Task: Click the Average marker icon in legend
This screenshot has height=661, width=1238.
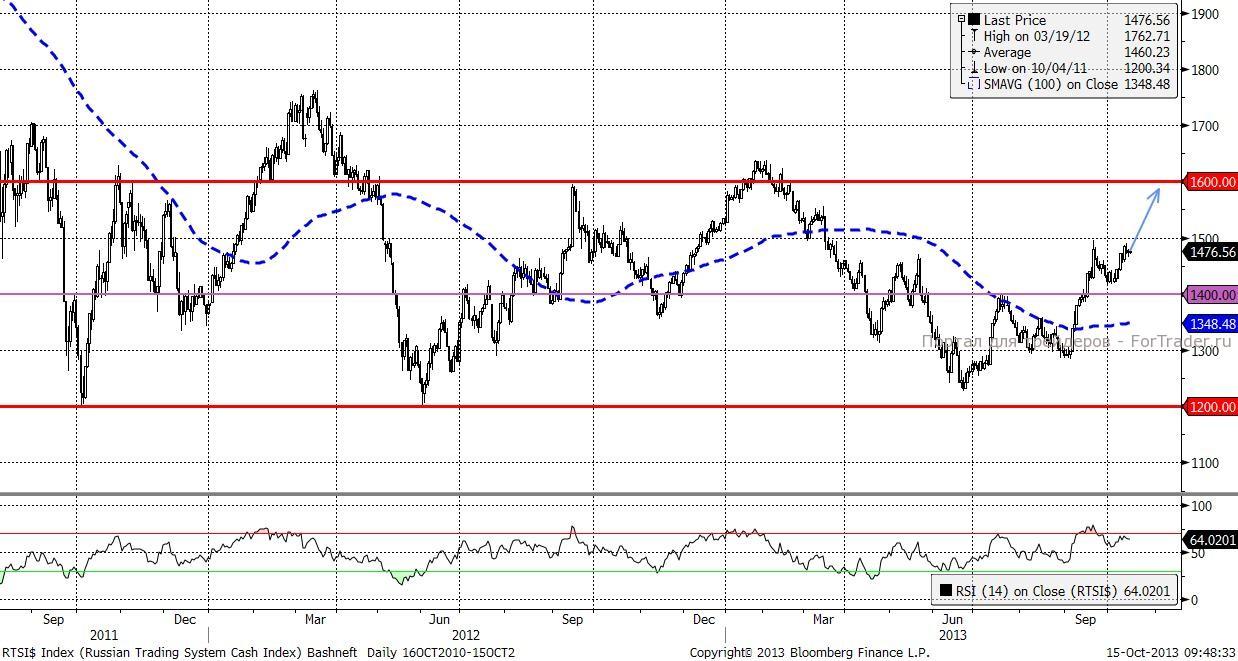Action: click(x=974, y=52)
